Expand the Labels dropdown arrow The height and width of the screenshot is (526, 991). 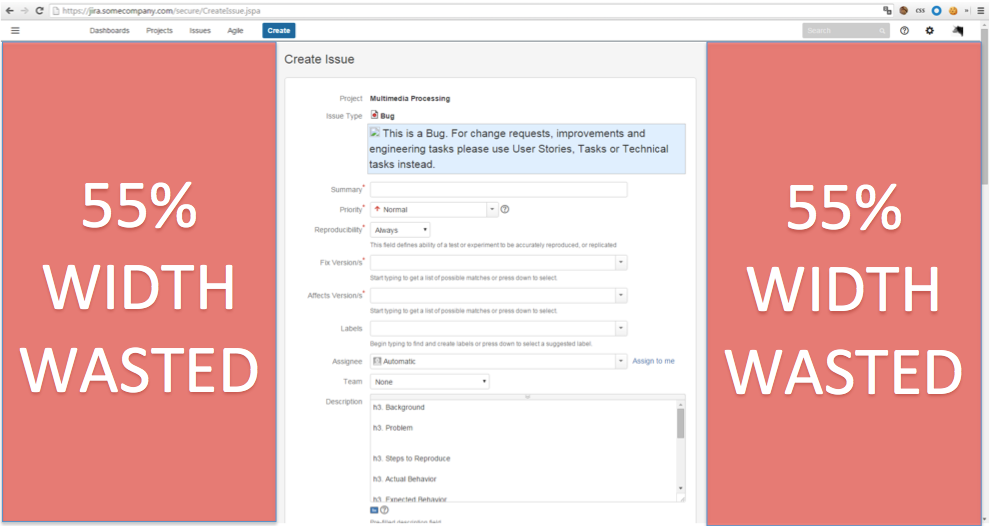pyautogui.click(x=621, y=328)
